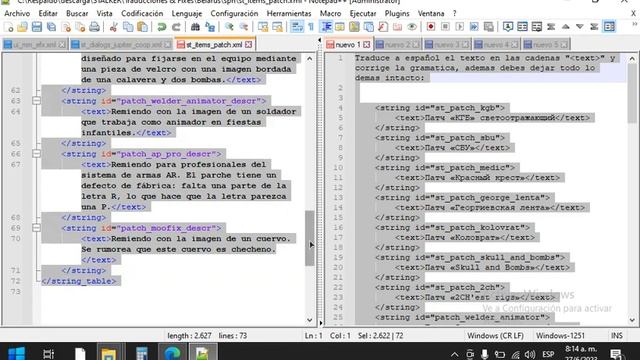The width and height of the screenshot is (640, 360).
Task: Click line number 72 in the left view margin
Action: (16, 281)
